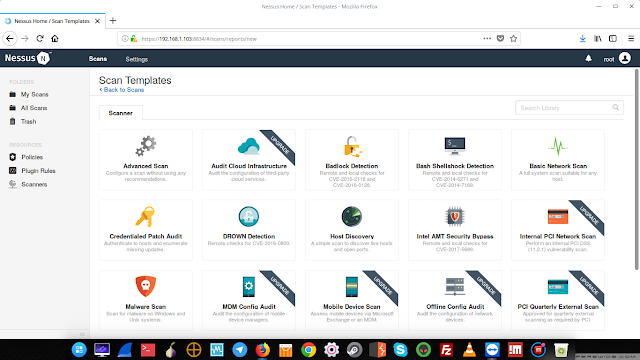Open the root username label

[609, 59]
